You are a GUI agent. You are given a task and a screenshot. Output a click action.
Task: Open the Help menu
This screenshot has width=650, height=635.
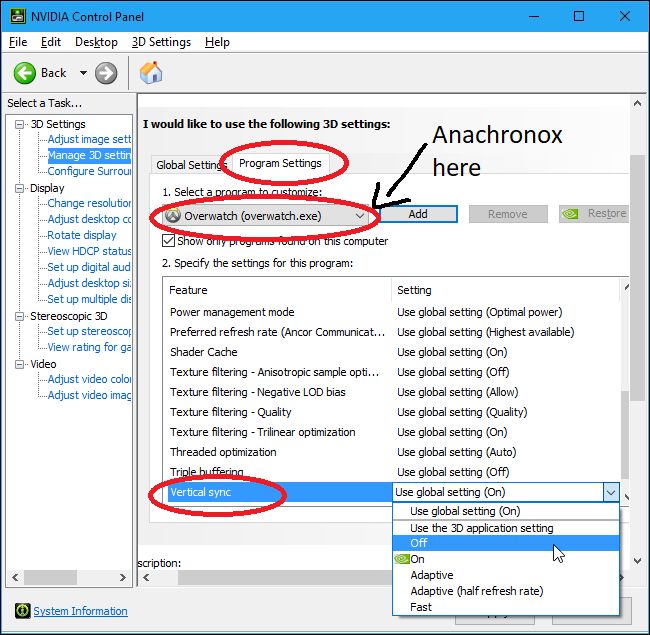tap(217, 42)
